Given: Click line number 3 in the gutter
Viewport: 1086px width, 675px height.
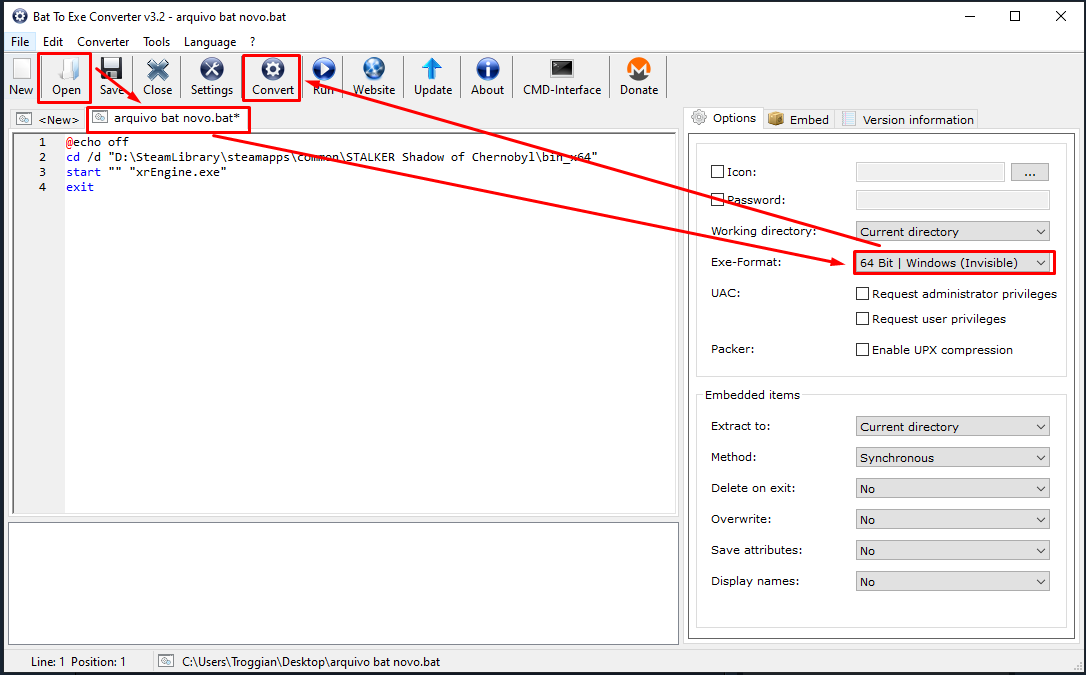Looking at the screenshot, I should (x=42, y=172).
